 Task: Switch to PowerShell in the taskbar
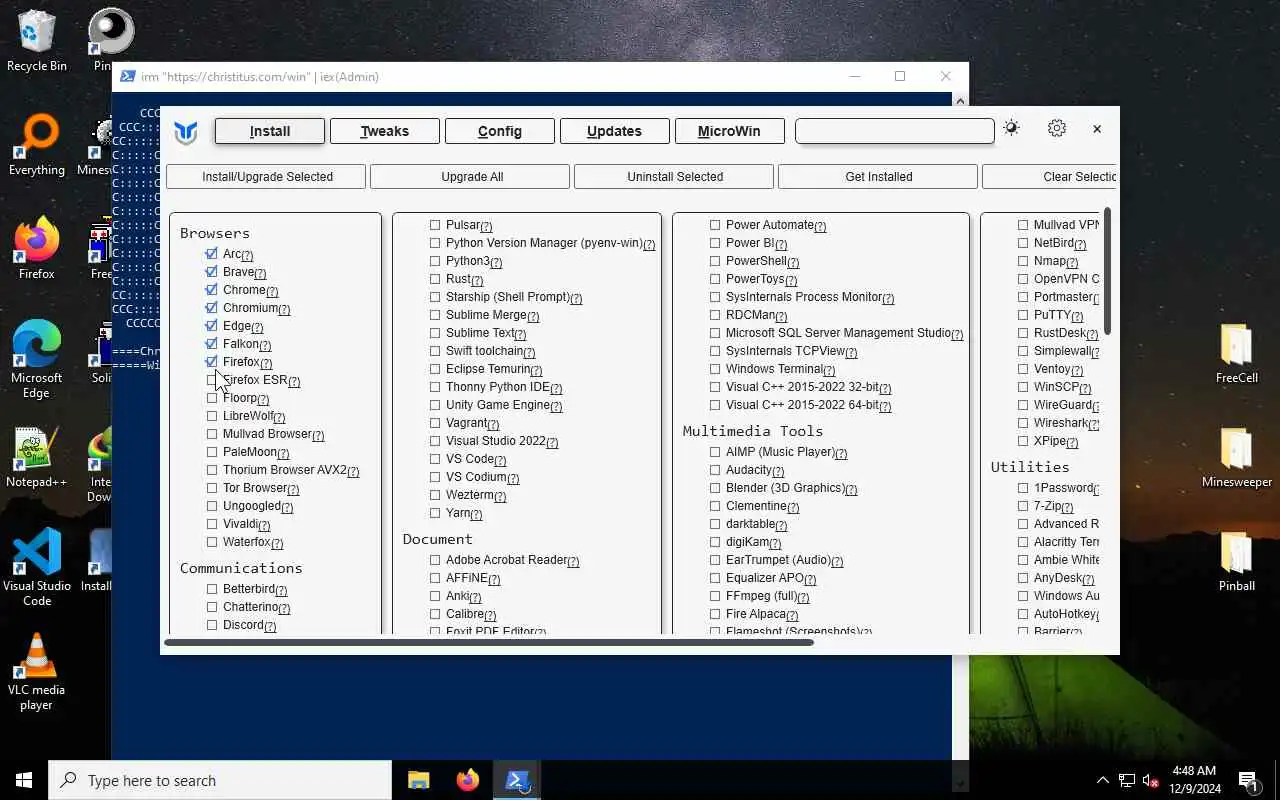coord(517,780)
